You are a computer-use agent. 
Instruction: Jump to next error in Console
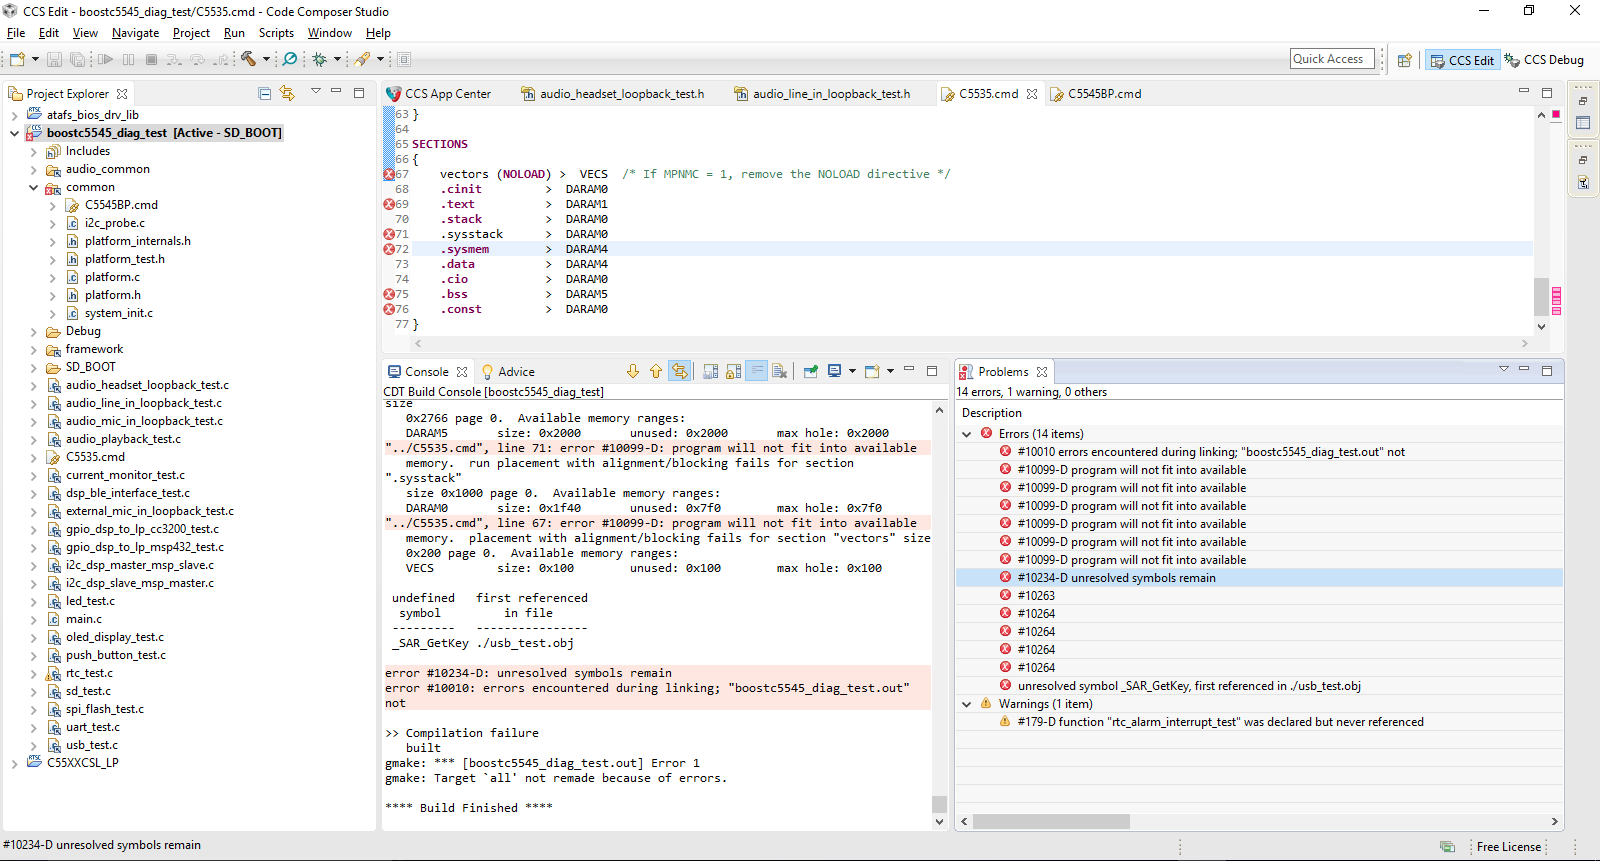click(x=633, y=371)
